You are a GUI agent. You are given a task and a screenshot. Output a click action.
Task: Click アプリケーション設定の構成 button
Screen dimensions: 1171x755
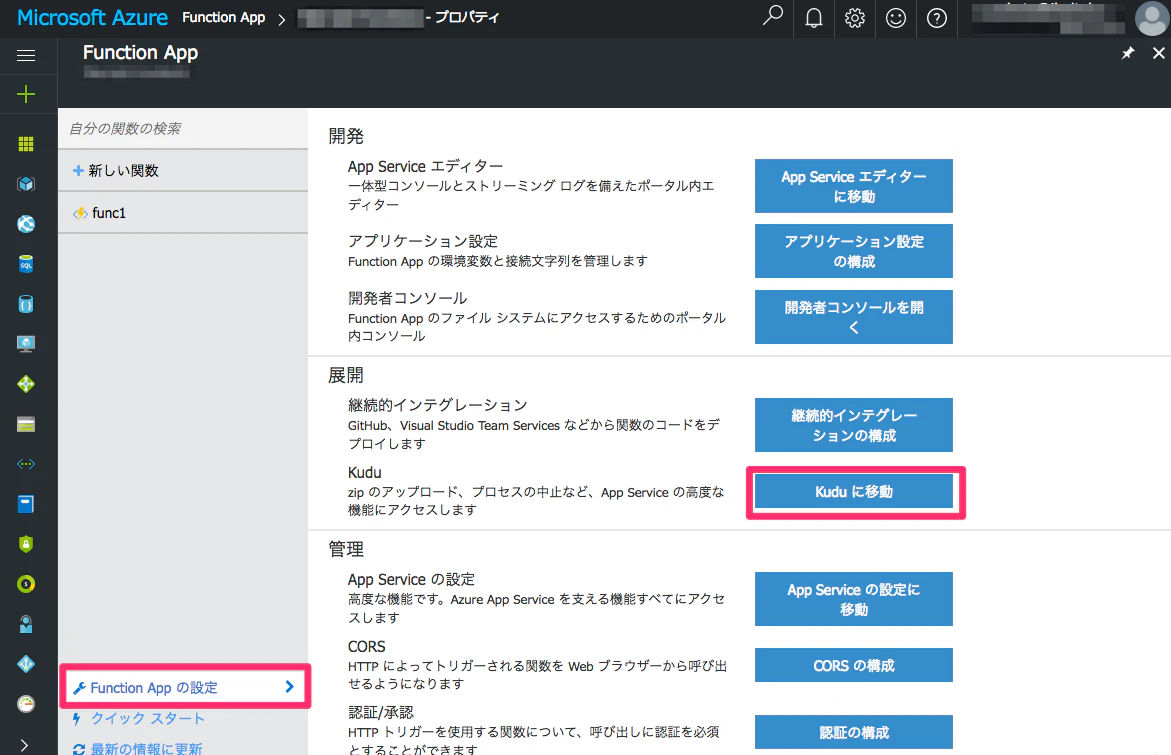[854, 251]
